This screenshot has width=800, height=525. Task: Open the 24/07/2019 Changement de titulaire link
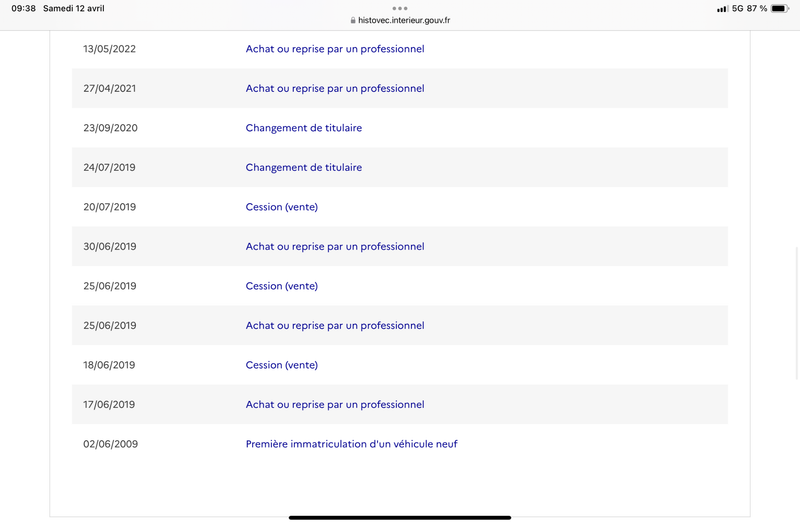[304, 167]
